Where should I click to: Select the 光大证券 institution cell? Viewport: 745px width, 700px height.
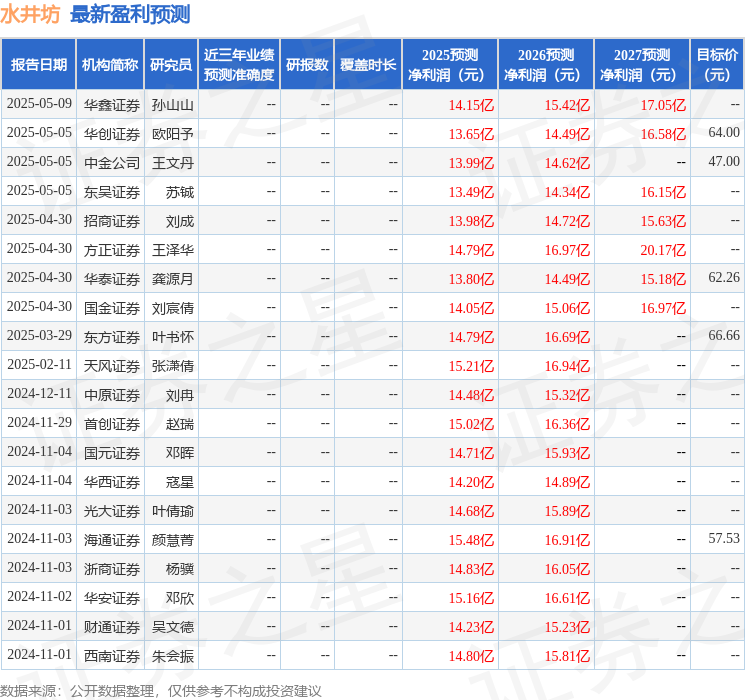[x=112, y=510]
